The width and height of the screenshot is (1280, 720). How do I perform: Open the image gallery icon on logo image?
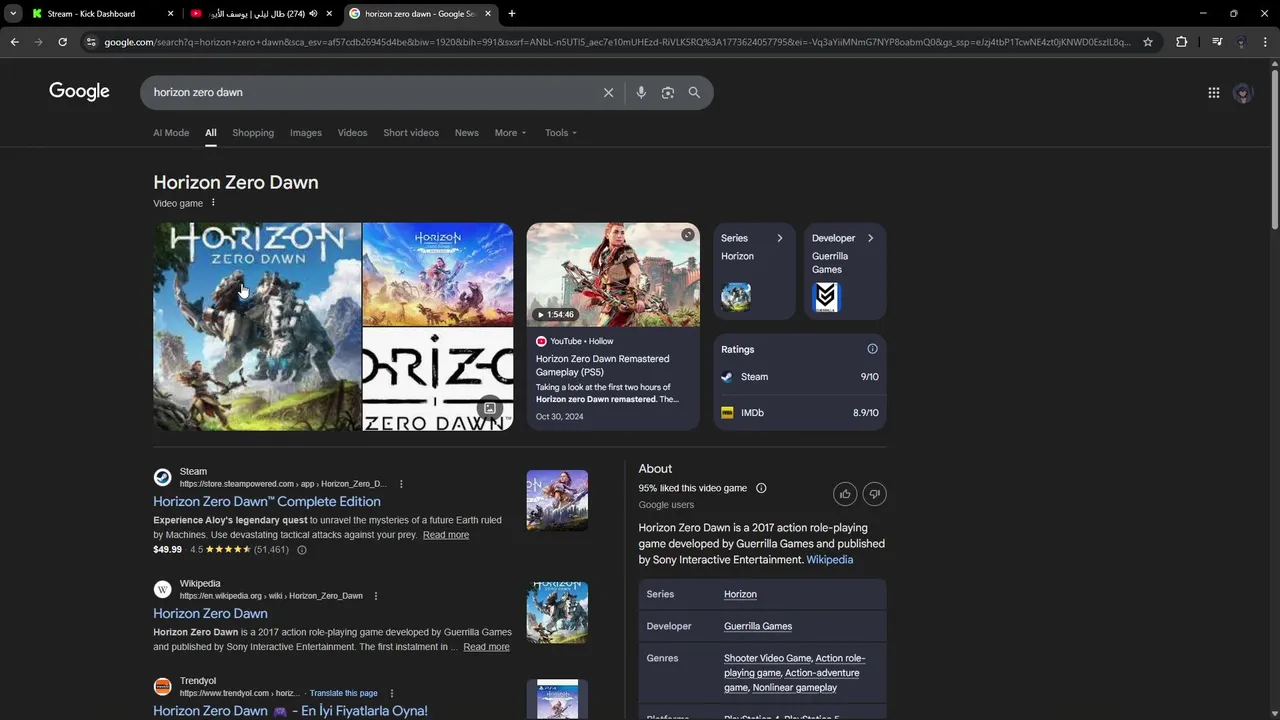pyautogui.click(x=490, y=408)
